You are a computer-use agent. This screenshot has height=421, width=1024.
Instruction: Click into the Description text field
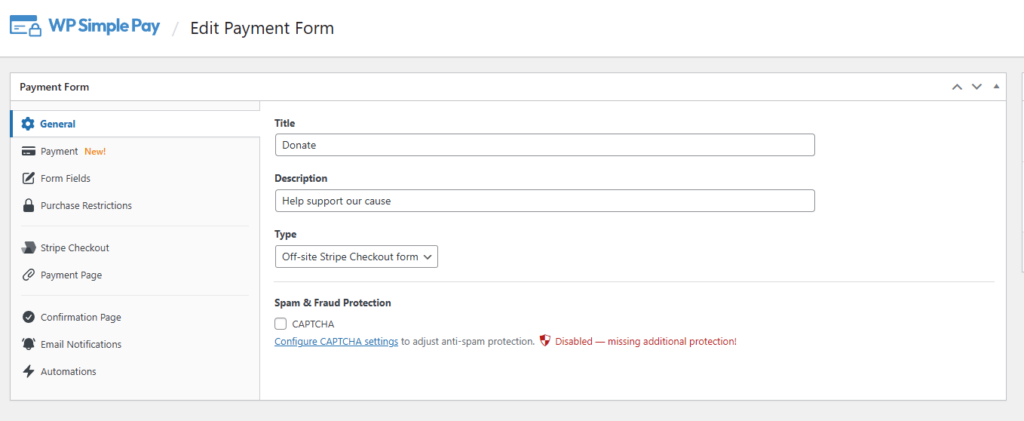tap(544, 201)
